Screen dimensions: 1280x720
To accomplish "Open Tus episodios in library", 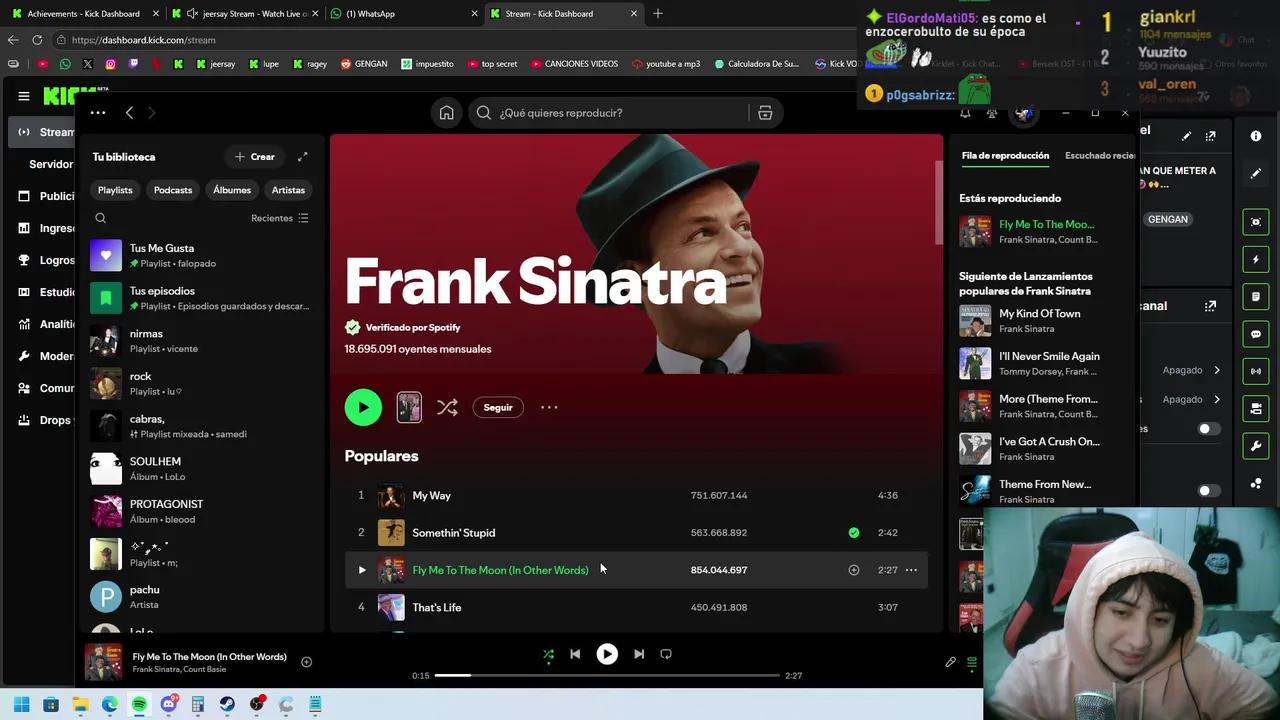I will (x=200, y=298).
